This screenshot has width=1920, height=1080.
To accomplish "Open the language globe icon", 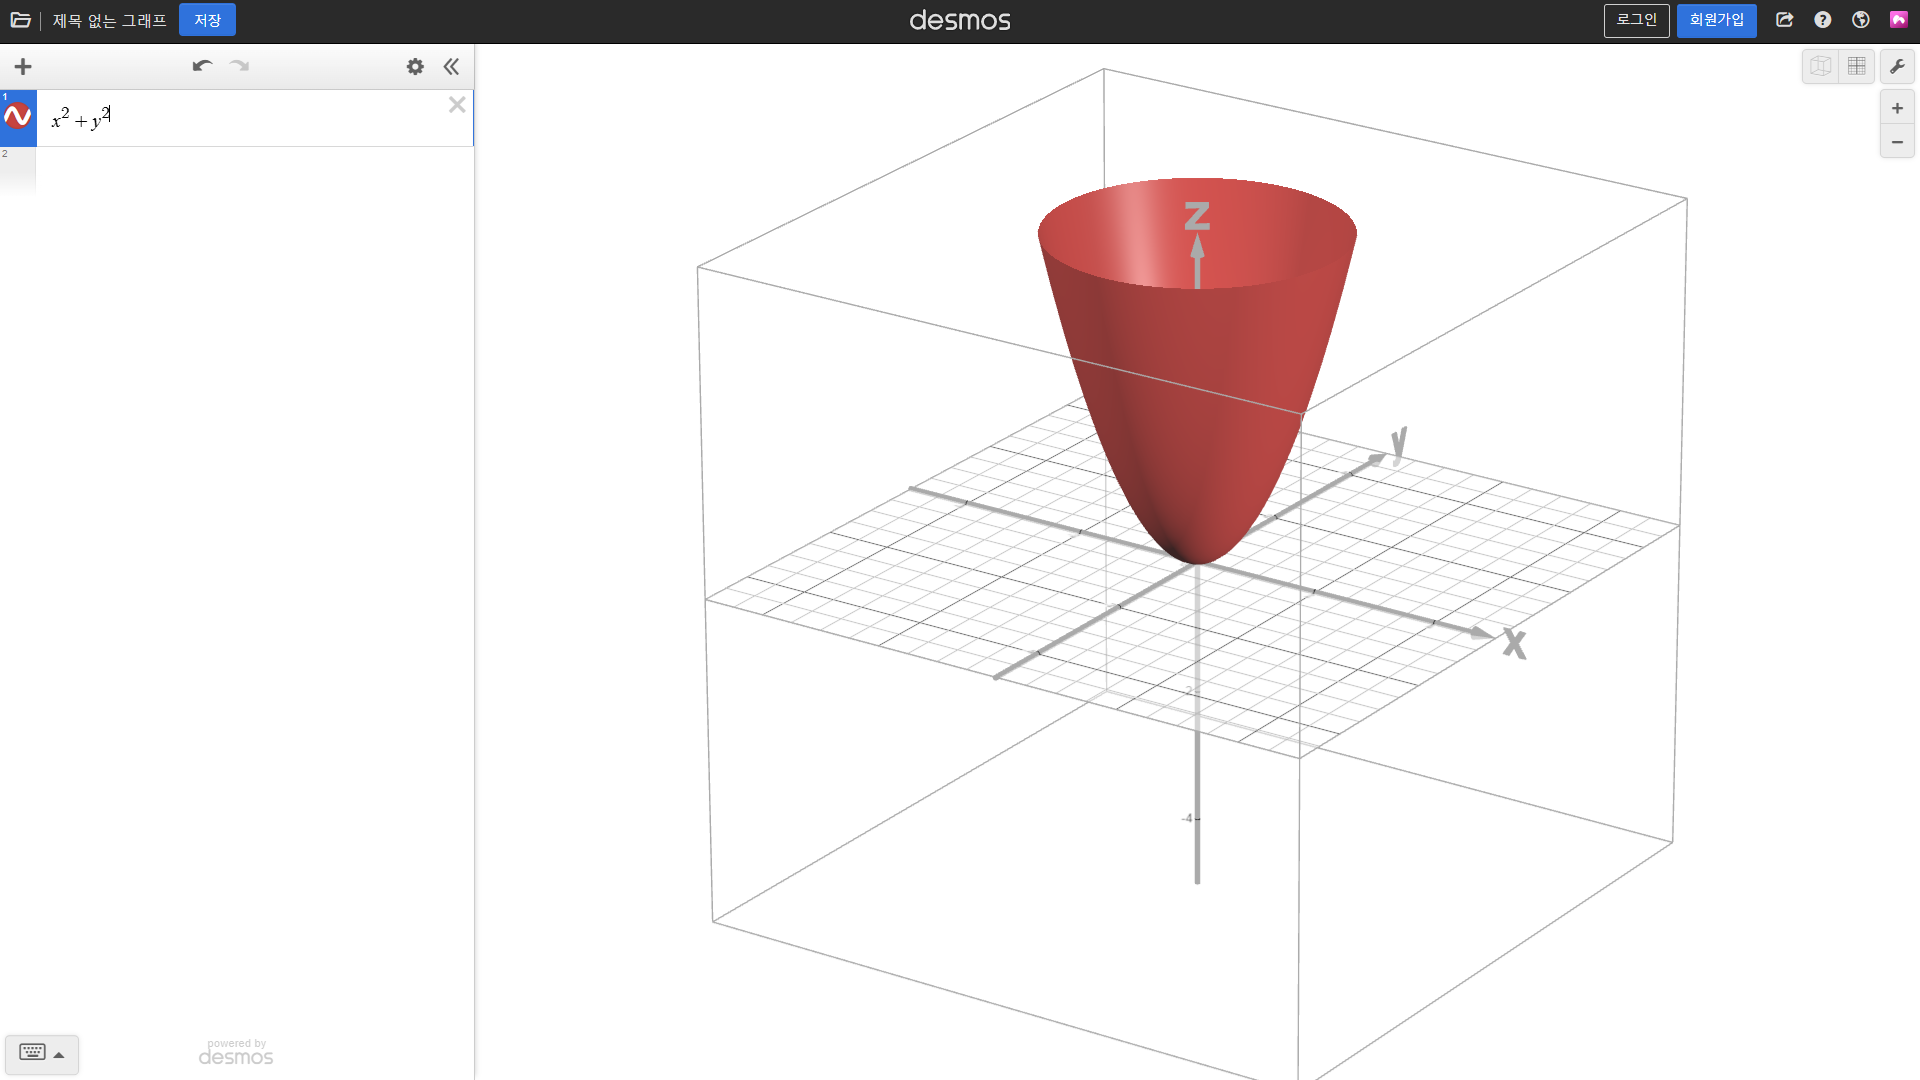I will [x=1861, y=20].
